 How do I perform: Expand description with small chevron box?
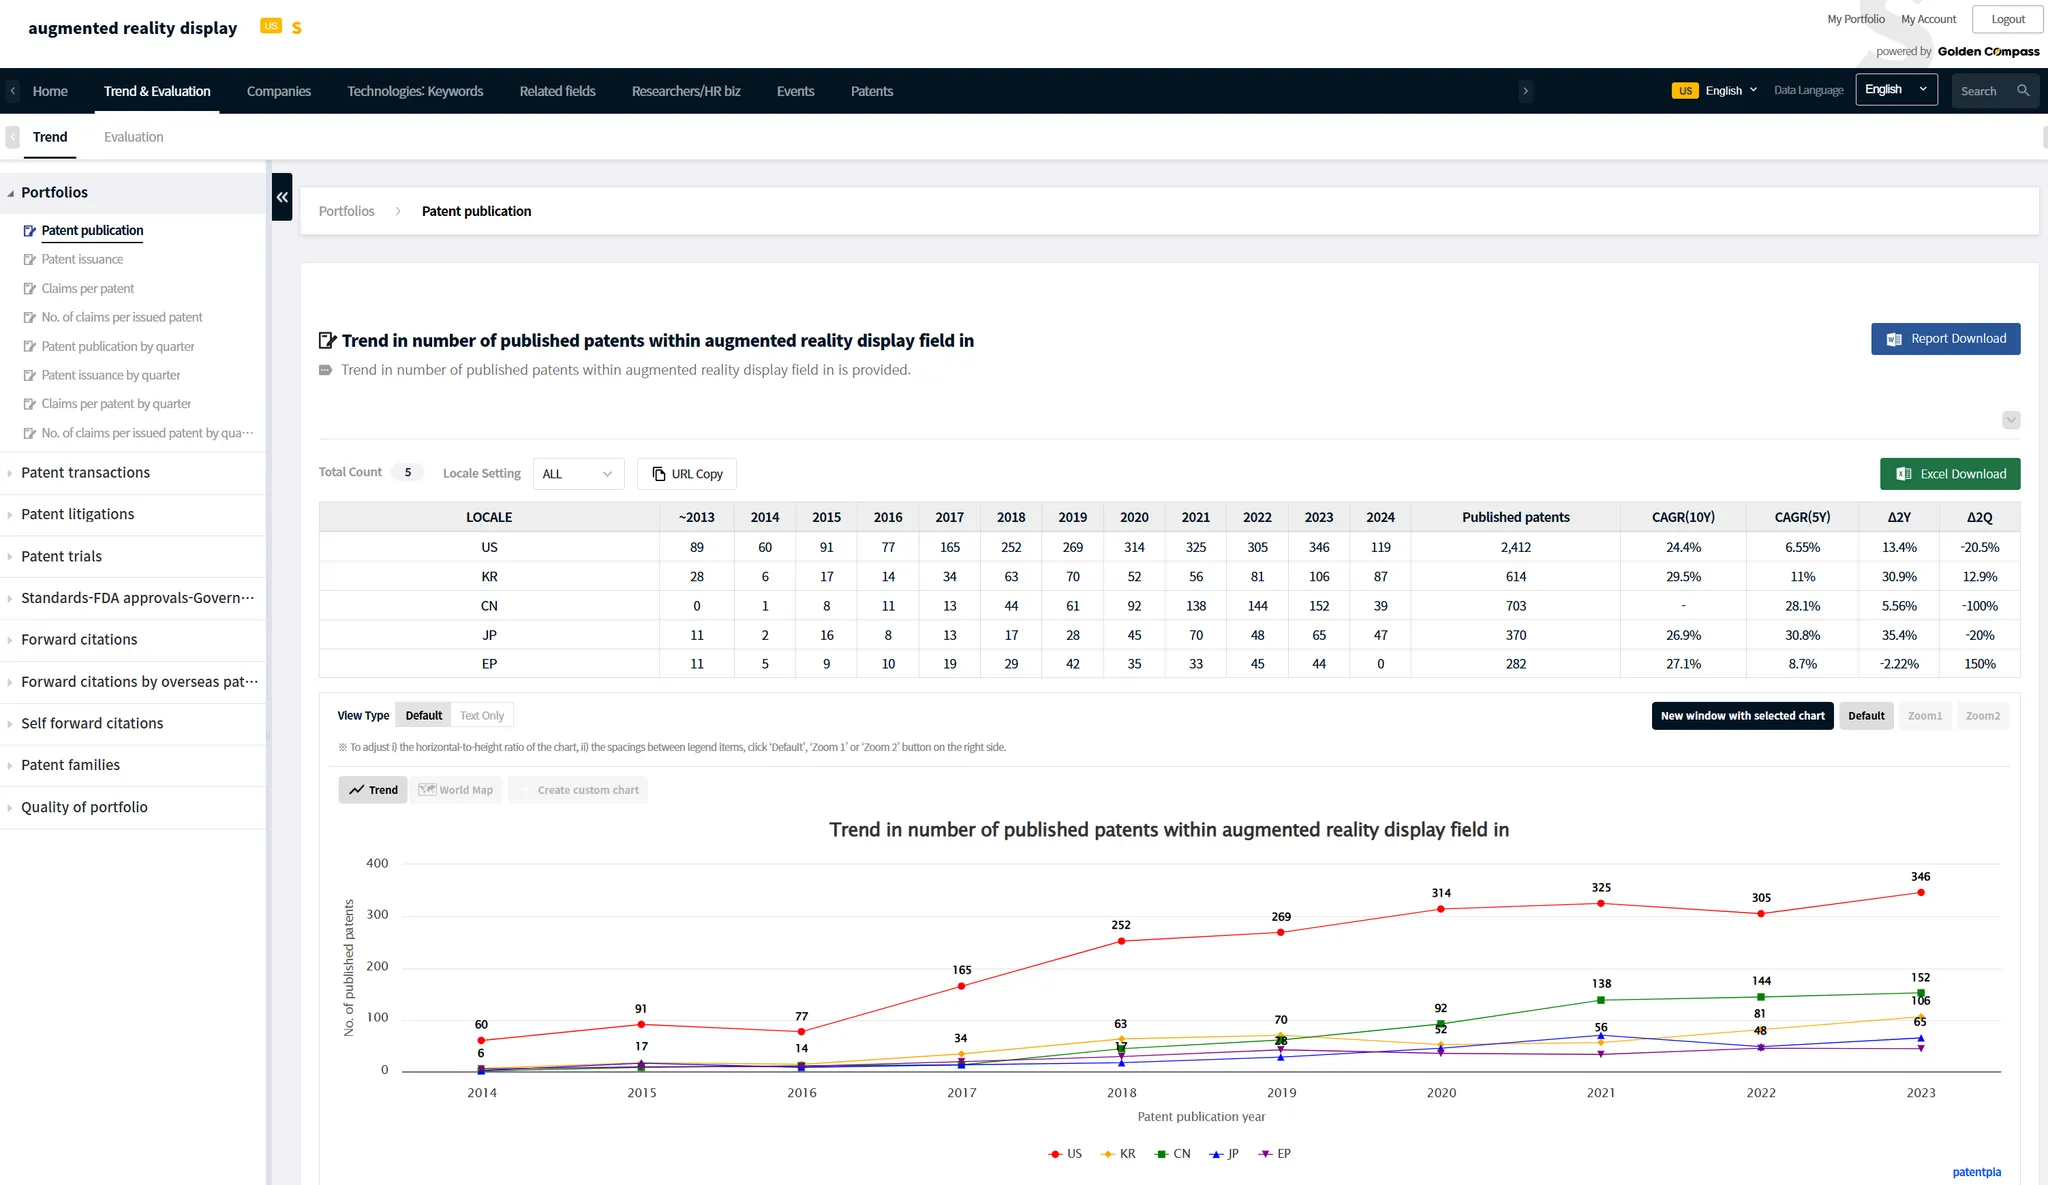[2011, 420]
